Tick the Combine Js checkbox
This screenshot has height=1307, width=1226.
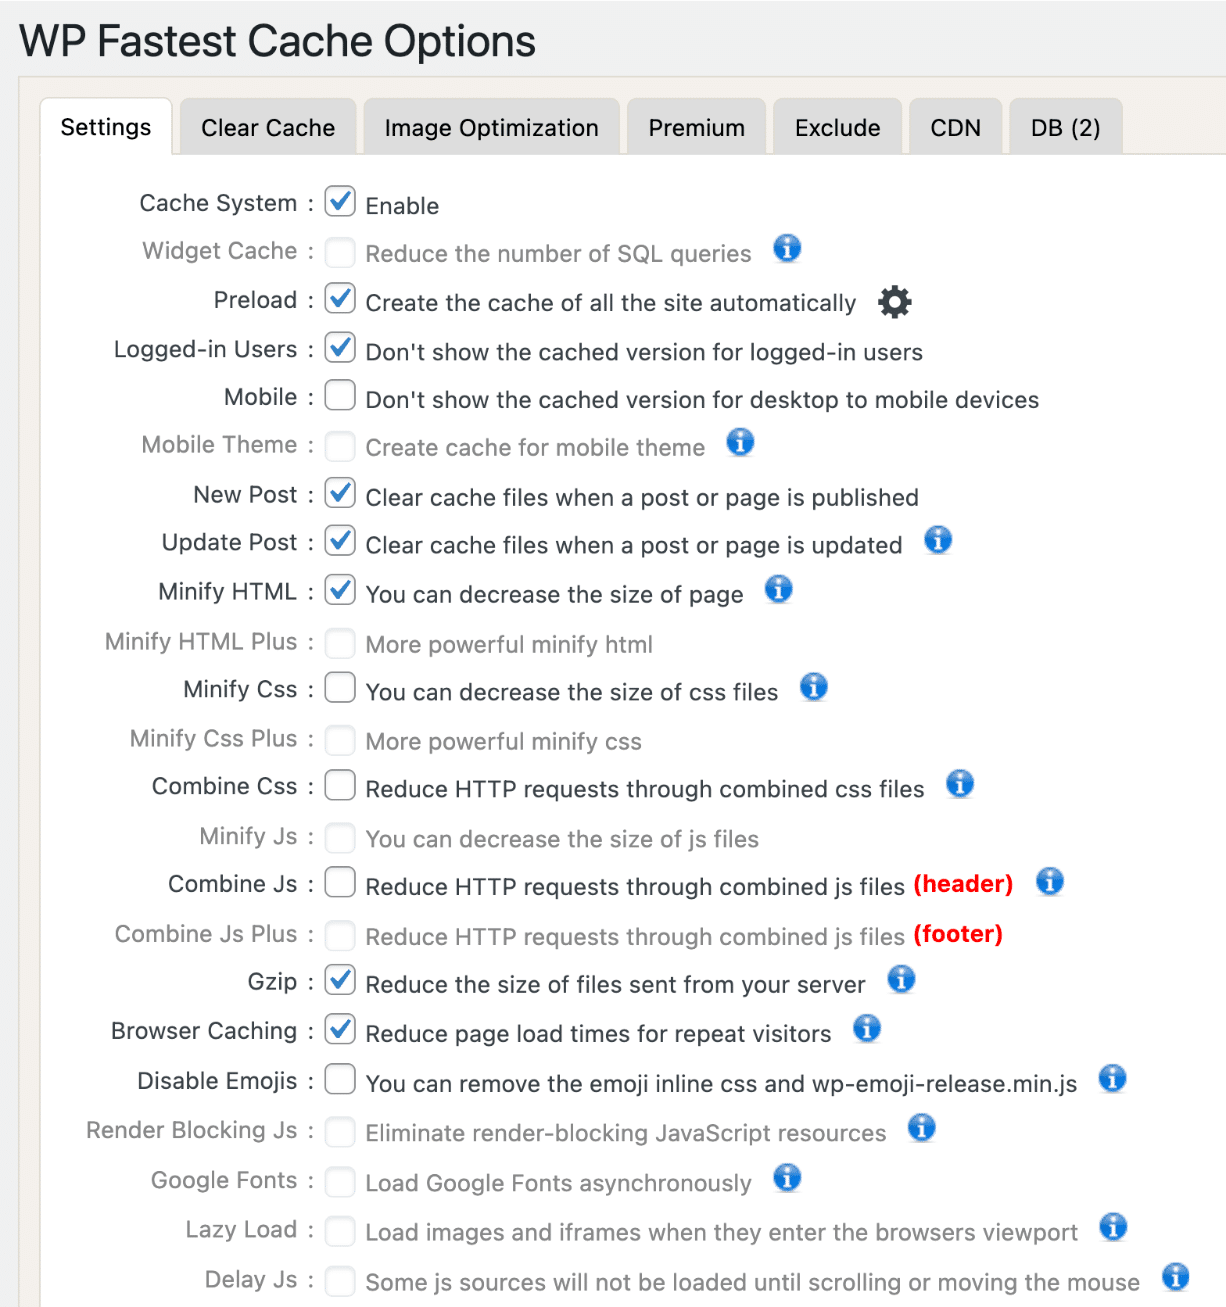340,882
